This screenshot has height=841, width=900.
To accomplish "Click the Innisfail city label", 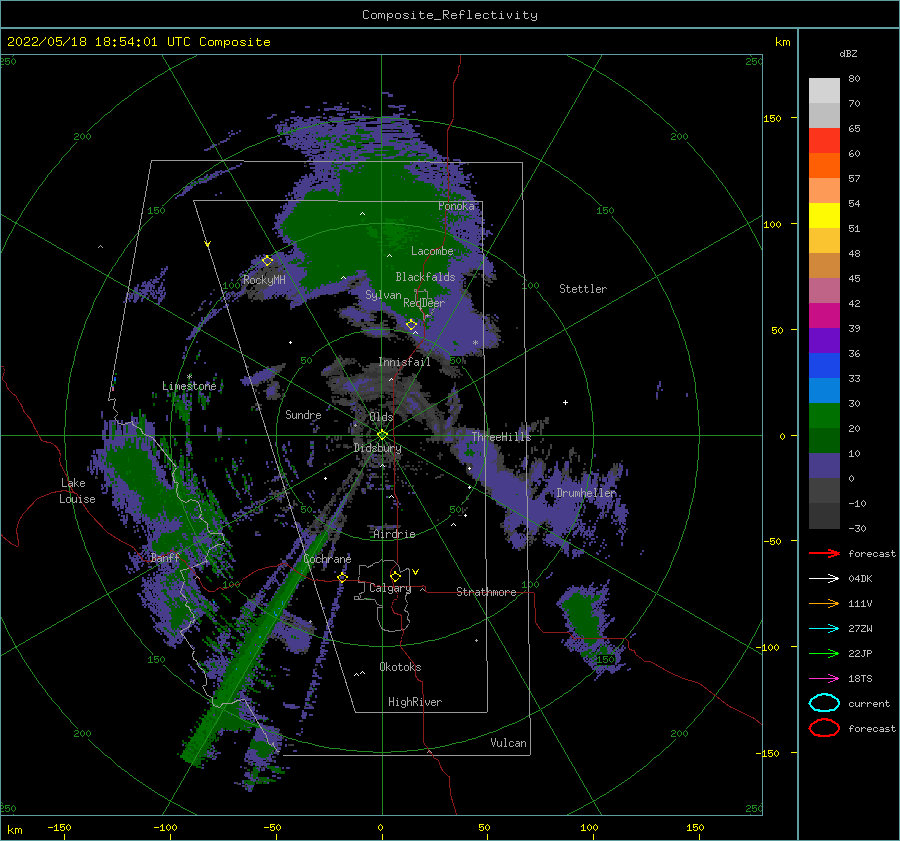I will (x=404, y=362).
